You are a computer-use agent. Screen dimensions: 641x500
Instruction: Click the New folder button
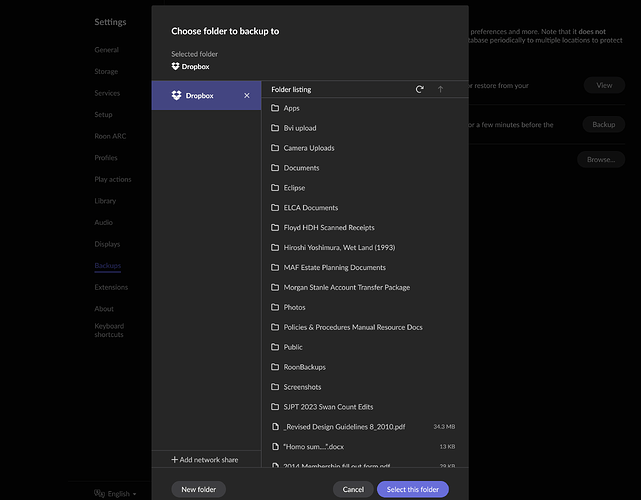pyautogui.click(x=198, y=490)
